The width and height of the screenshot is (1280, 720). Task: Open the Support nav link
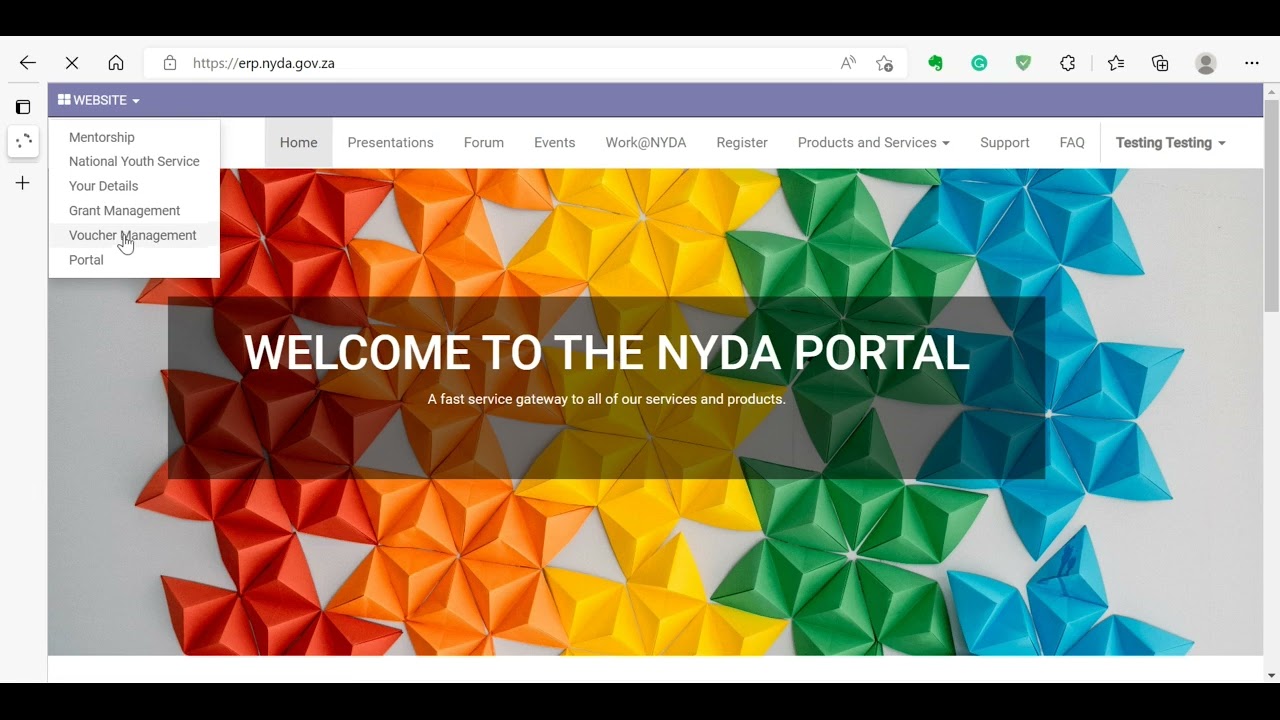point(1004,143)
